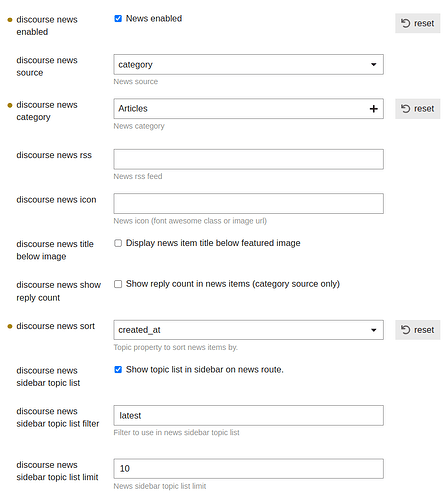
Task: Click the sidebar topic list limit field '10'
Action: (x=248, y=469)
